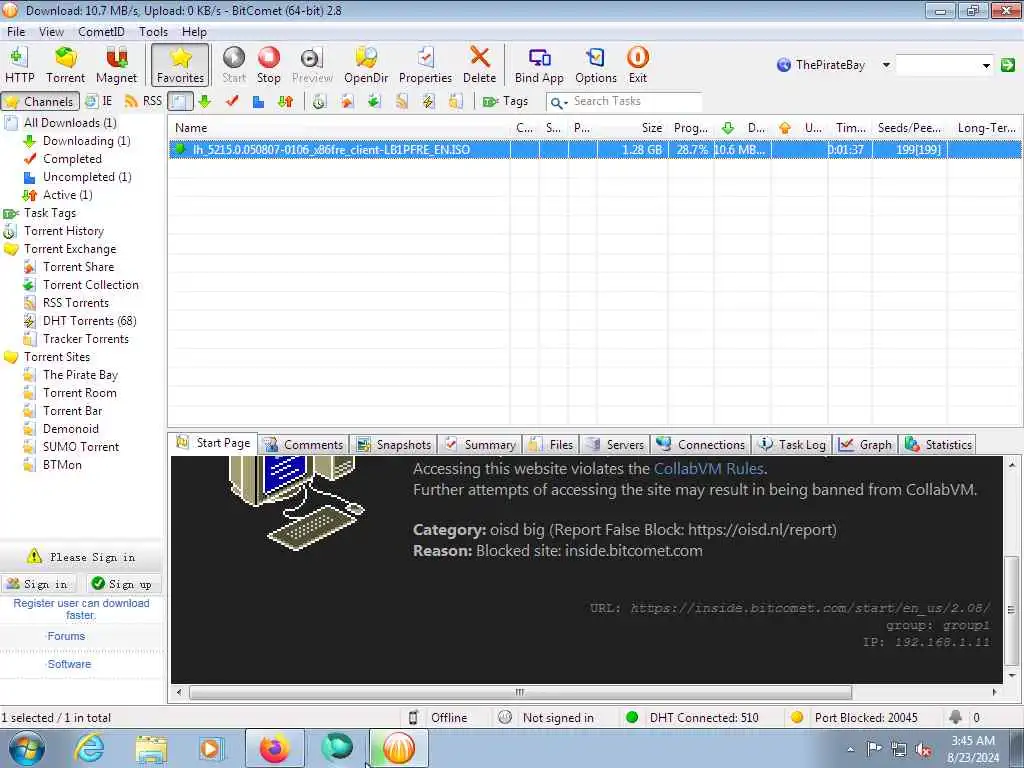This screenshot has width=1024, height=768.
Task: Open DHT Torrents (68) list
Action: coord(89,321)
